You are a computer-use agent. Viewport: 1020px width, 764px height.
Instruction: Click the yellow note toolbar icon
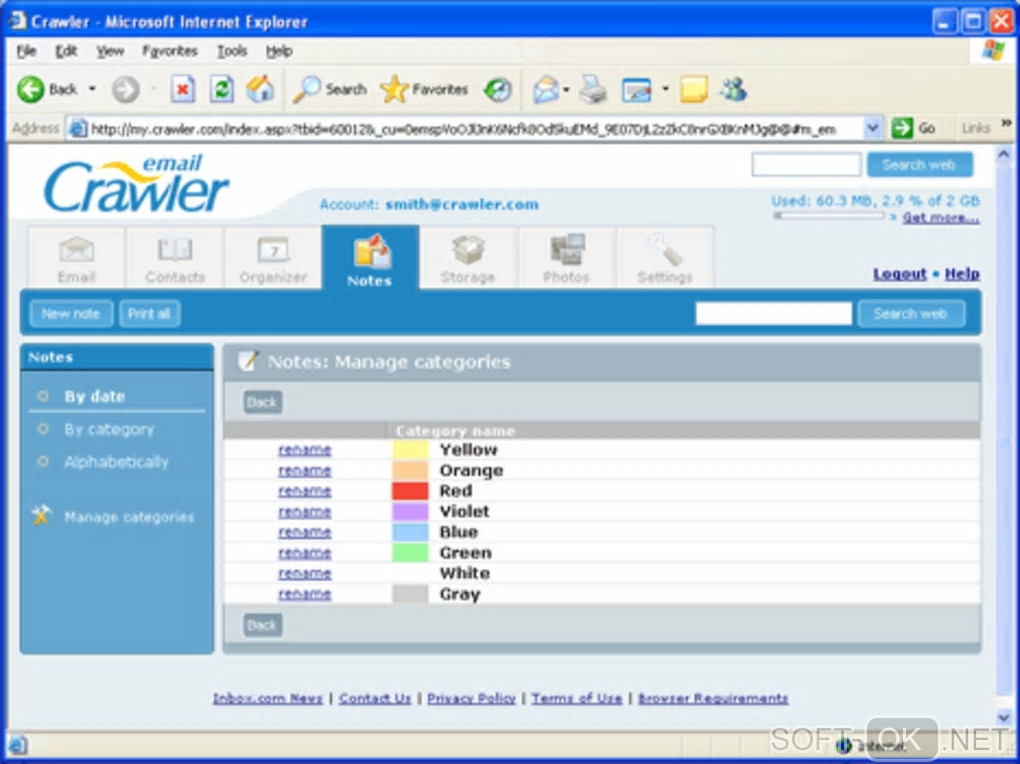[x=693, y=90]
